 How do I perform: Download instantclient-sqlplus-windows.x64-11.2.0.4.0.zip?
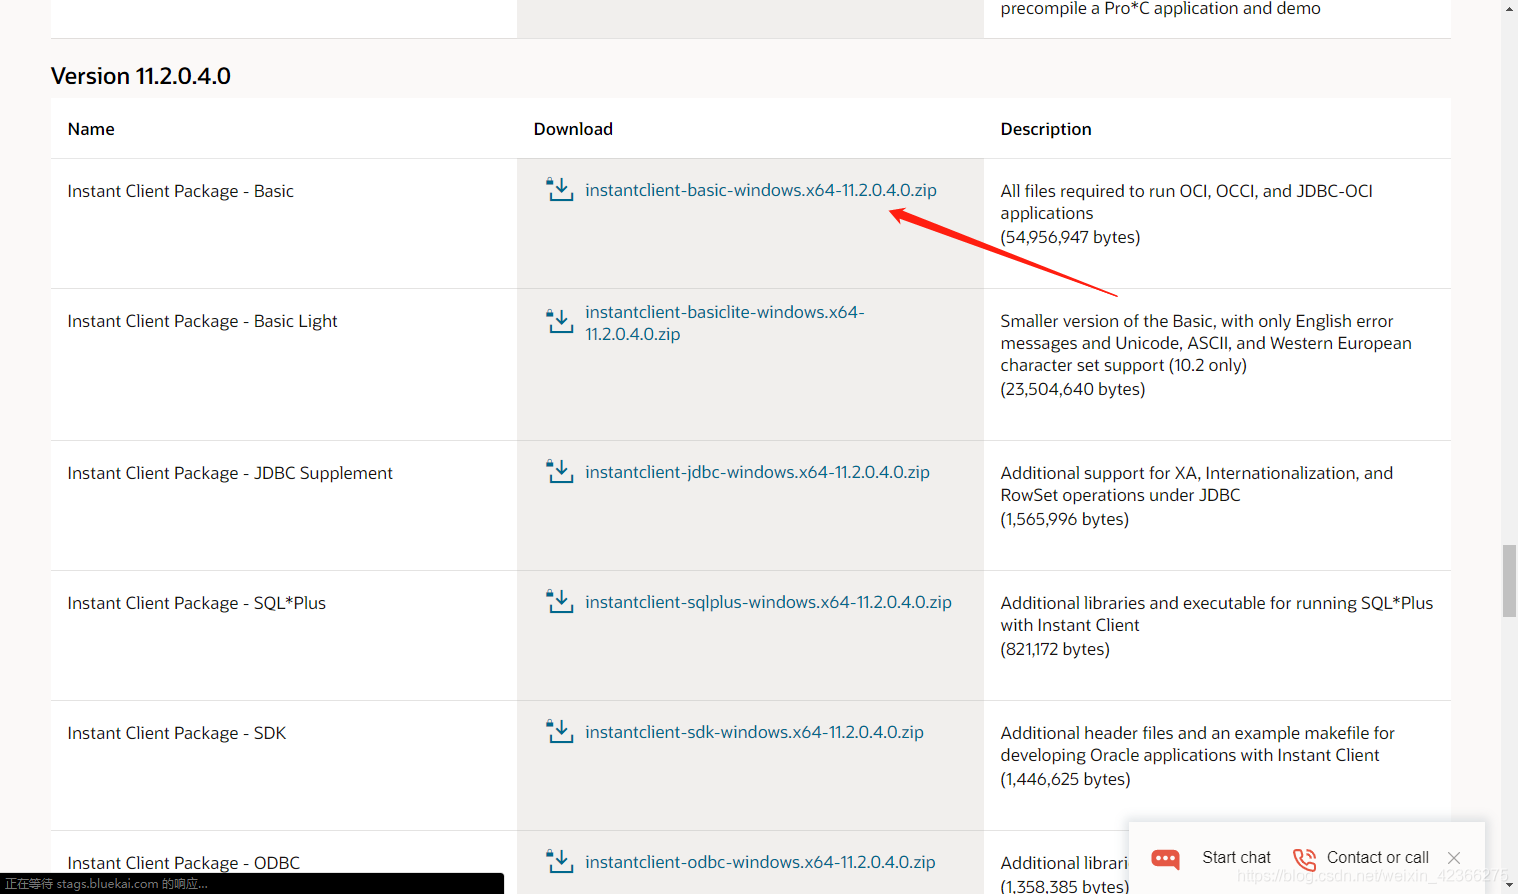coord(768,601)
